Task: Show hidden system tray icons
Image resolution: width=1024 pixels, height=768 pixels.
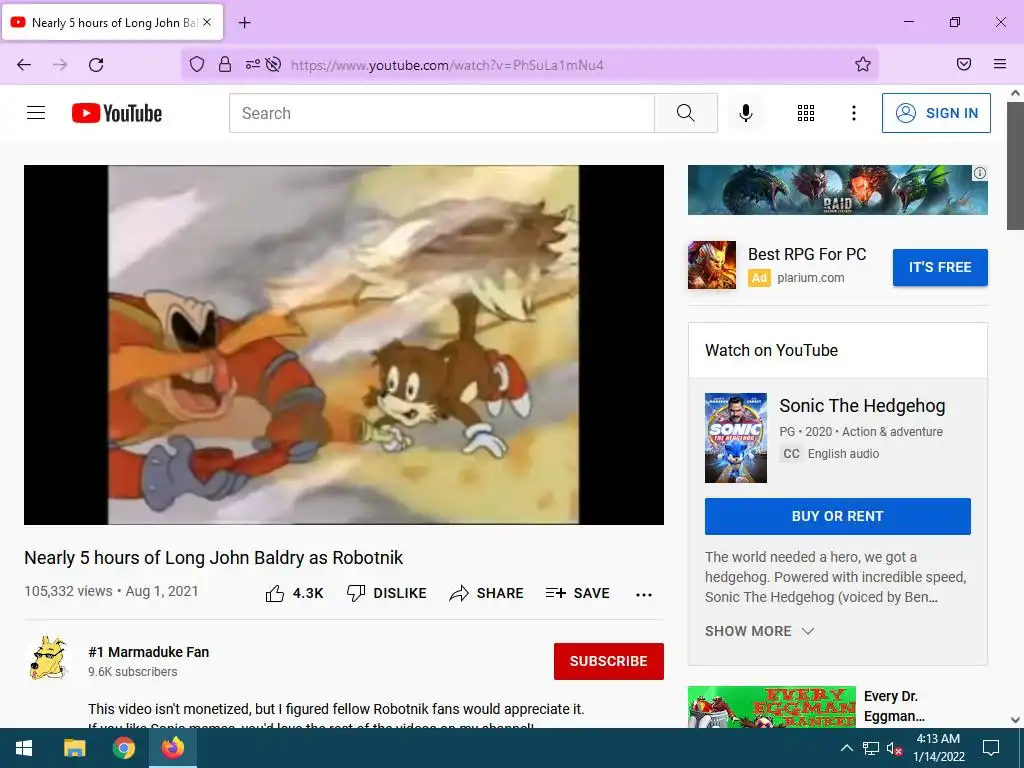Action: [846, 748]
